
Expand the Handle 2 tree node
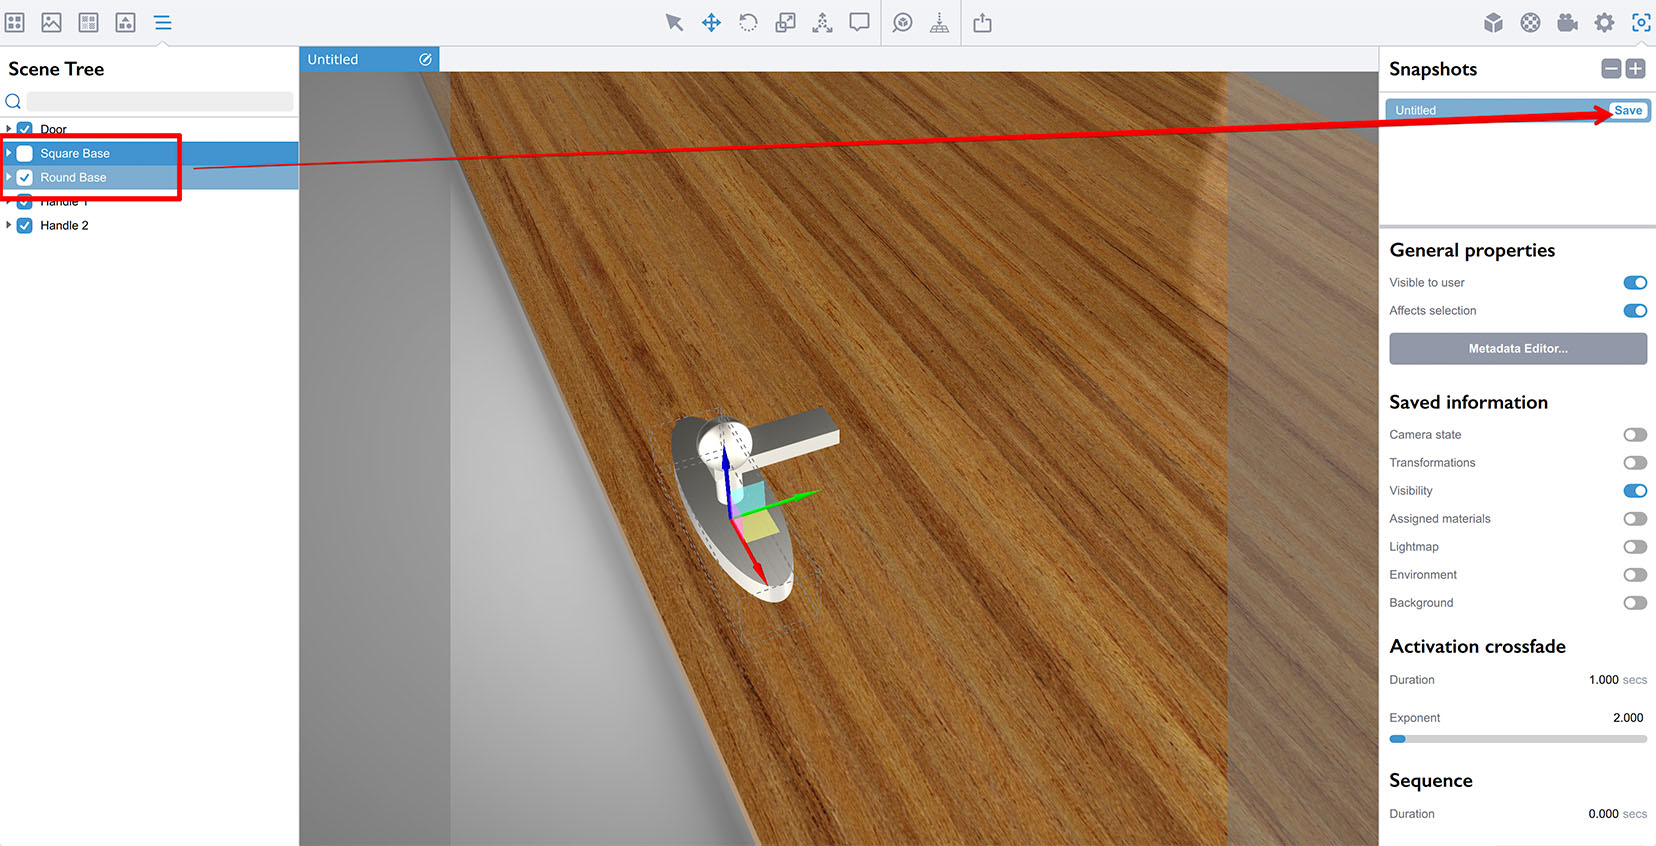coord(9,225)
